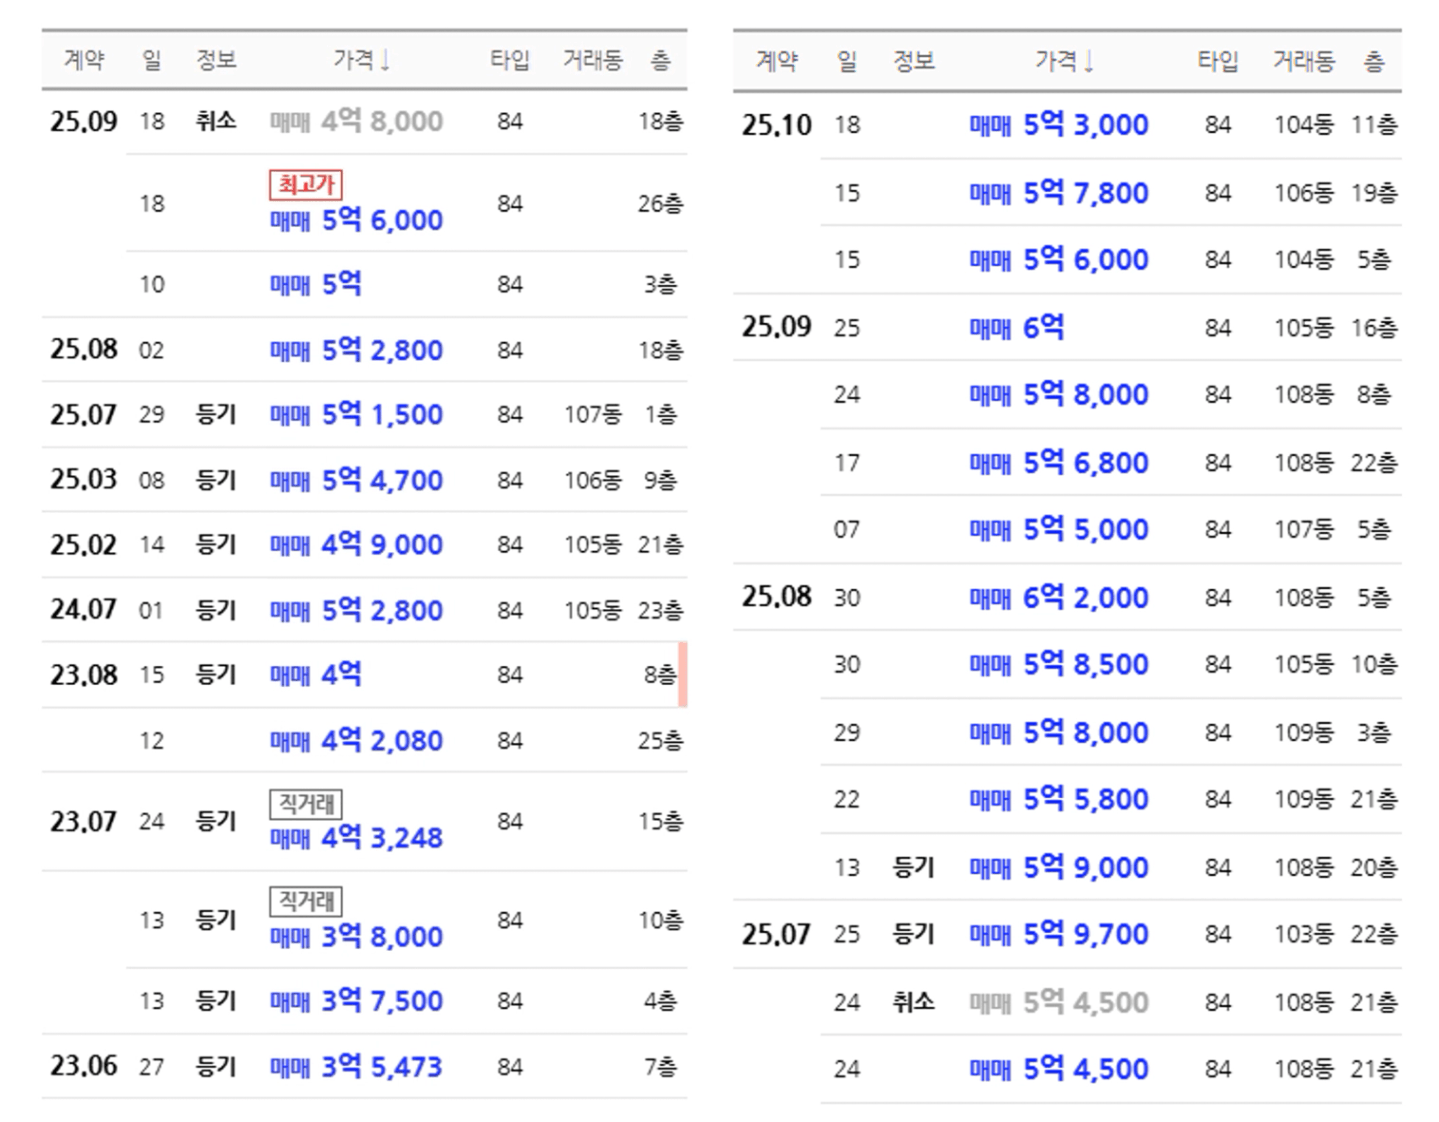
Task: Click the 직거래 badge above 3억 8,000
Action: click(x=306, y=901)
